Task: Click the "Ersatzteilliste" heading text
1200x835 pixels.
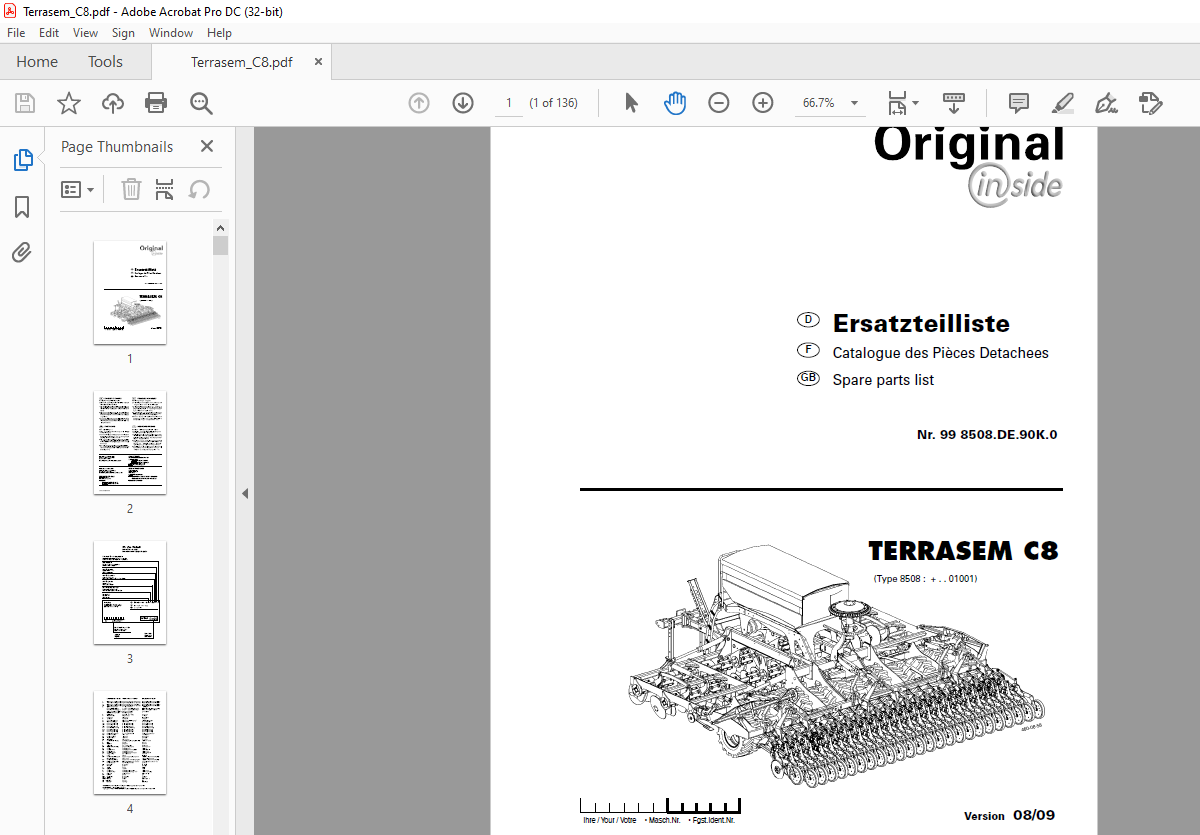Action: point(921,323)
